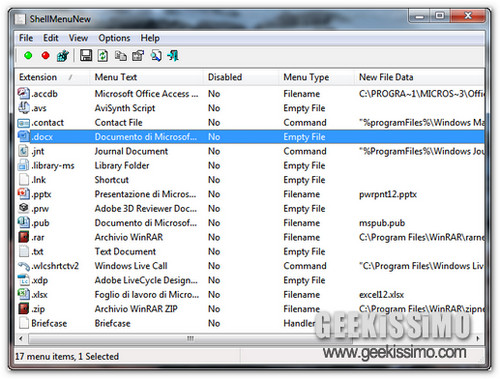Image resolution: width=500 pixels, height=379 pixels.
Task: Click the horizontal scrollbar left arrow
Action: [21, 339]
